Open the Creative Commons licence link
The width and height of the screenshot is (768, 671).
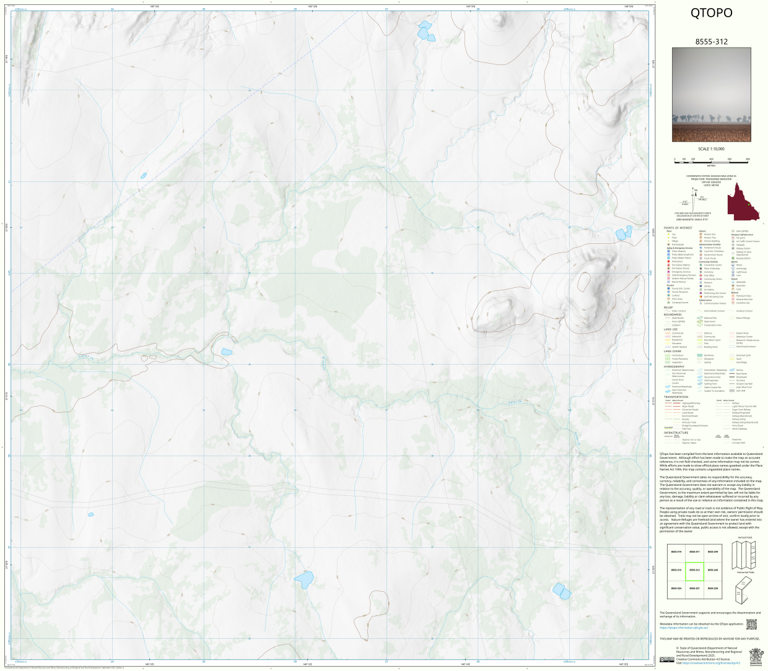pos(709,663)
